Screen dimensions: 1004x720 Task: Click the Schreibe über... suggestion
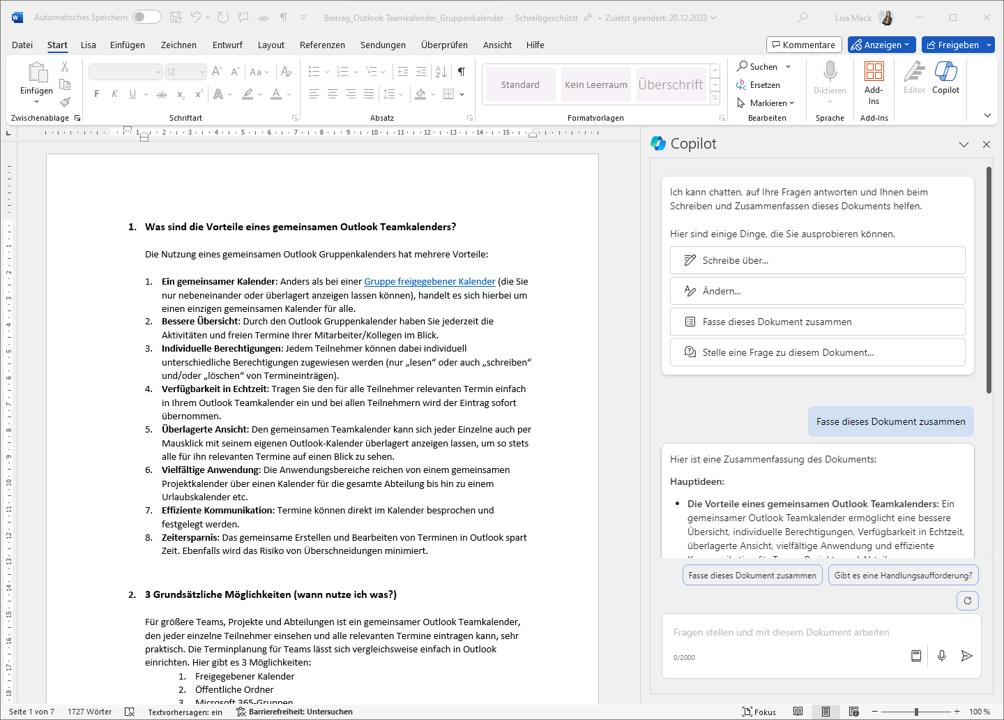tap(818, 260)
